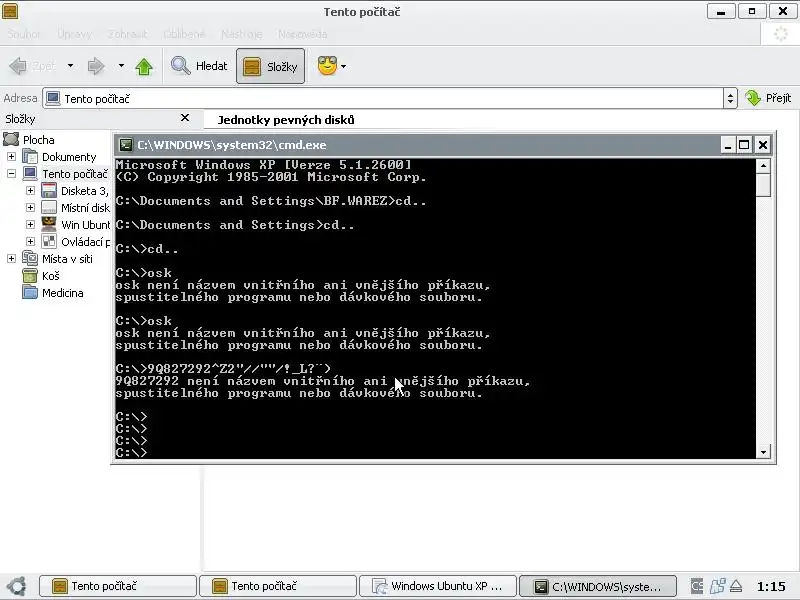Toggle the Složky folders pane button
This screenshot has height=600, width=800.
(270, 66)
